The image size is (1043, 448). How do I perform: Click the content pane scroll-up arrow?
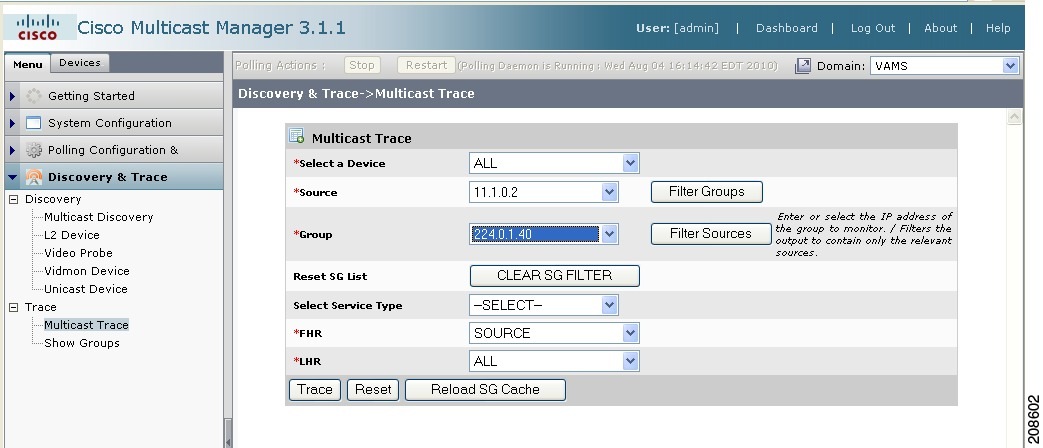click(1014, 117)
